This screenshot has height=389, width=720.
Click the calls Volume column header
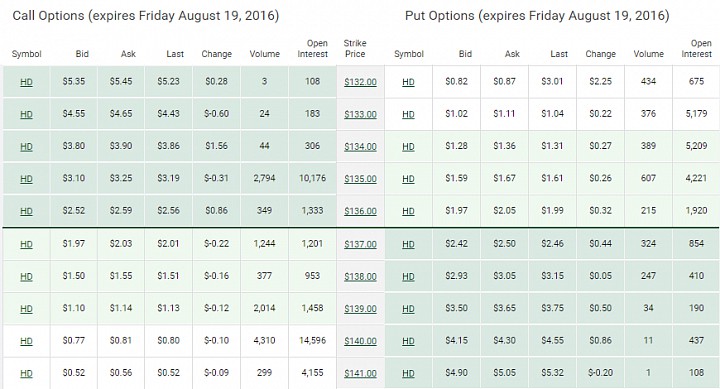[264, 54]
